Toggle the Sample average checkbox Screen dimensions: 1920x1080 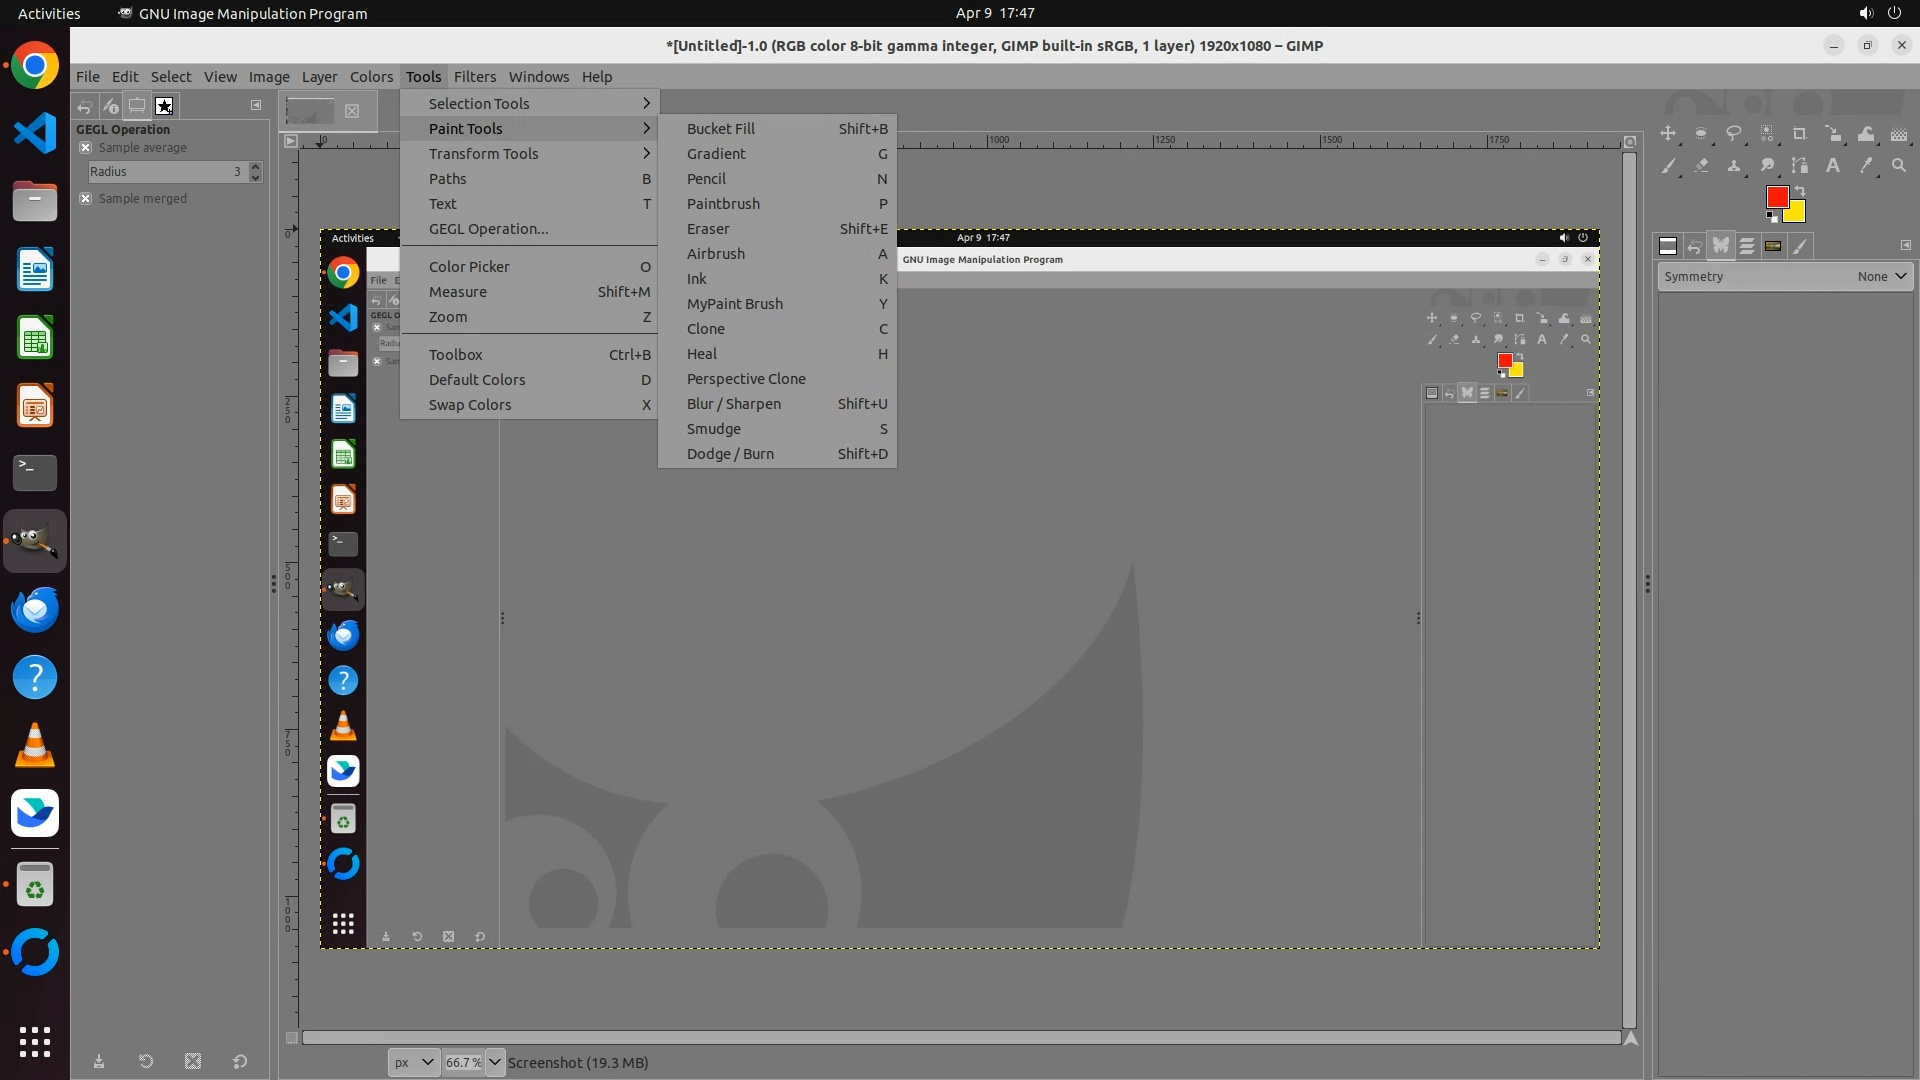point(86,148)
